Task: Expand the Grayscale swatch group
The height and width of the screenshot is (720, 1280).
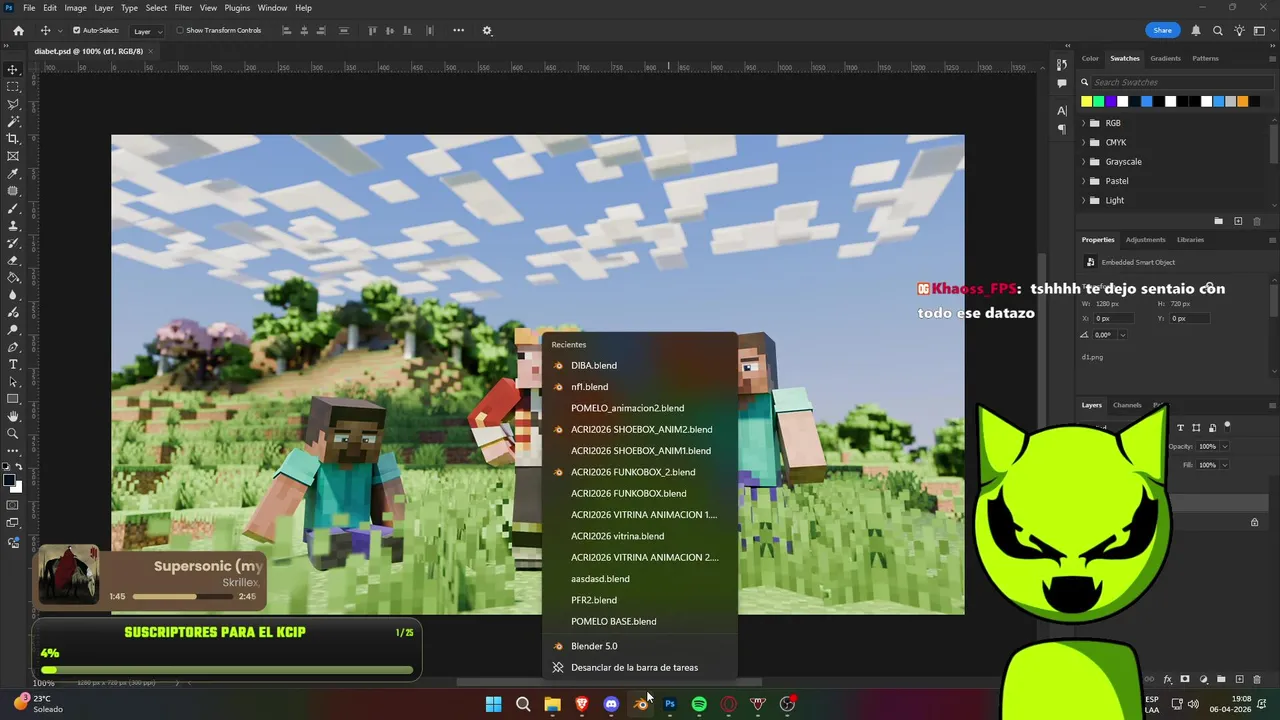Action: coord(1084,162)
